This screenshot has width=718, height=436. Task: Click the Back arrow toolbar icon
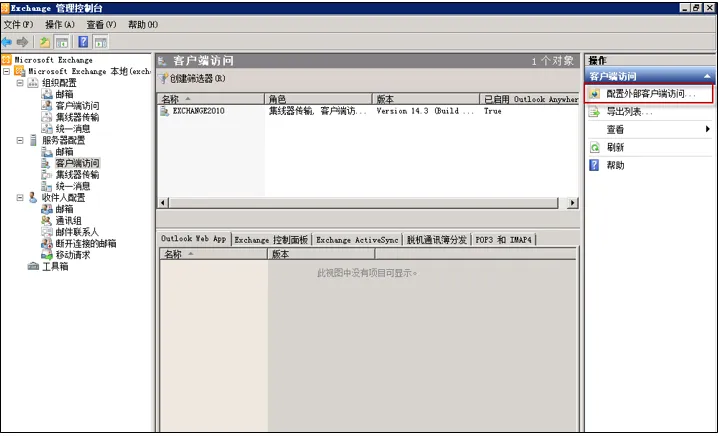[x=7, y=43]
